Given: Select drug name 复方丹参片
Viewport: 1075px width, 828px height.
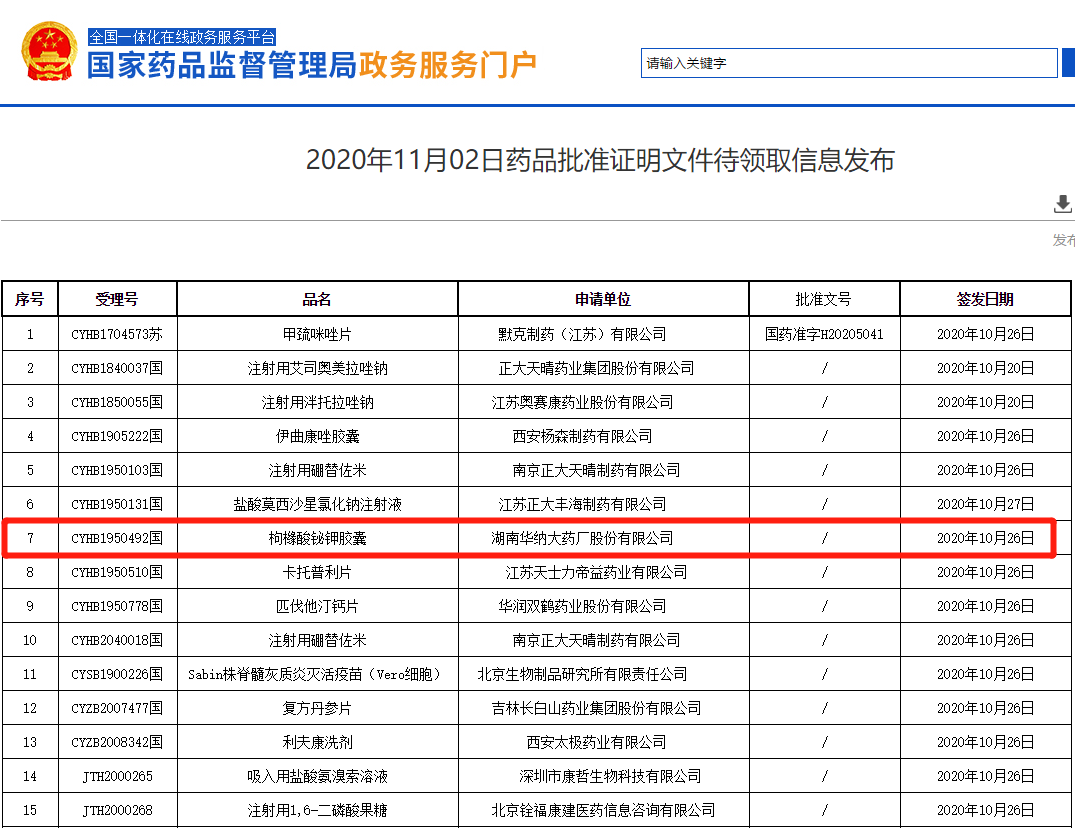Looking at the screenshot, I should (317, 708).
